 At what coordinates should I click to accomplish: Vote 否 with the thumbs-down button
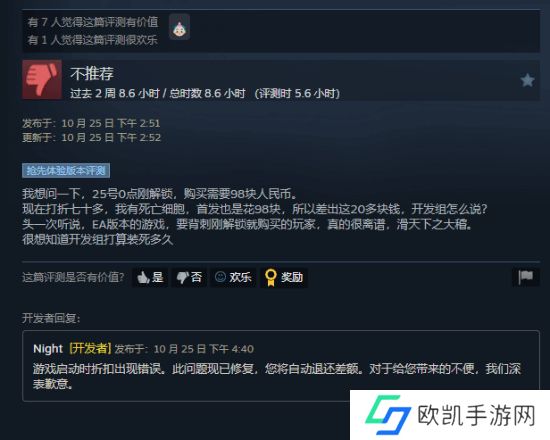(x=189, y=278)
